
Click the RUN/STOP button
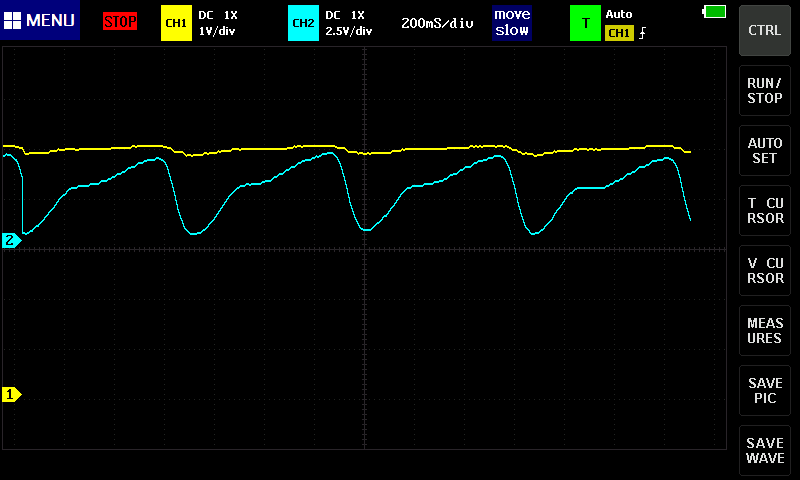(x=765, y=90)
